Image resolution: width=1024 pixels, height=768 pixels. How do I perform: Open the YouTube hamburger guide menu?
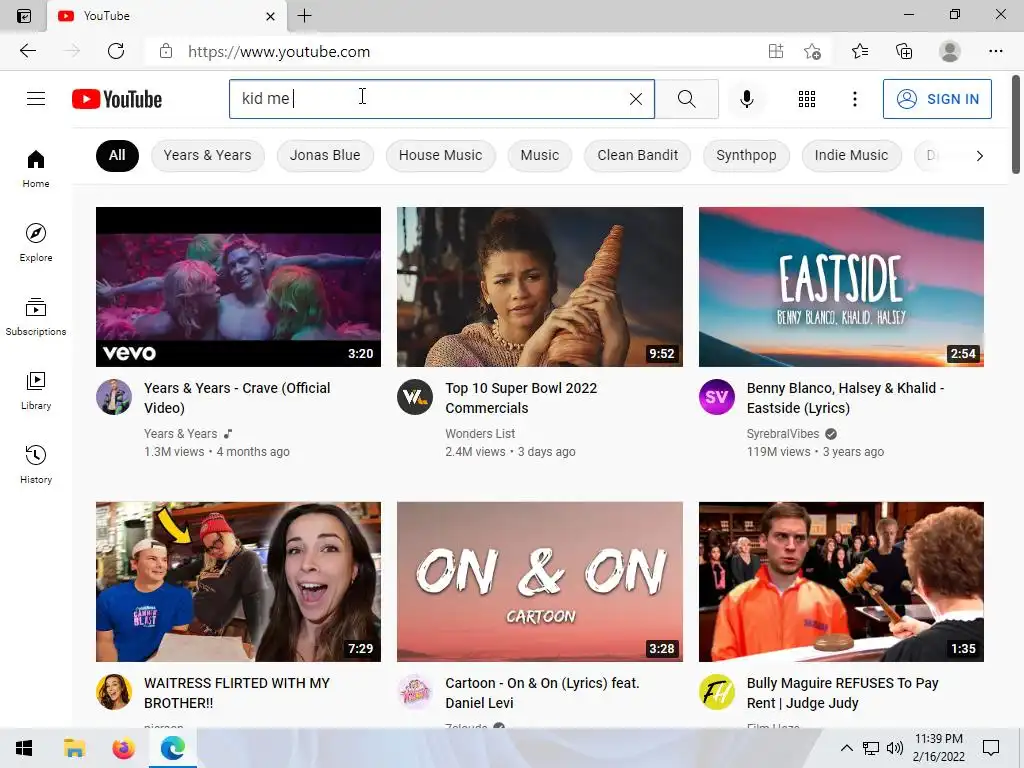click(x=36, y=99)
